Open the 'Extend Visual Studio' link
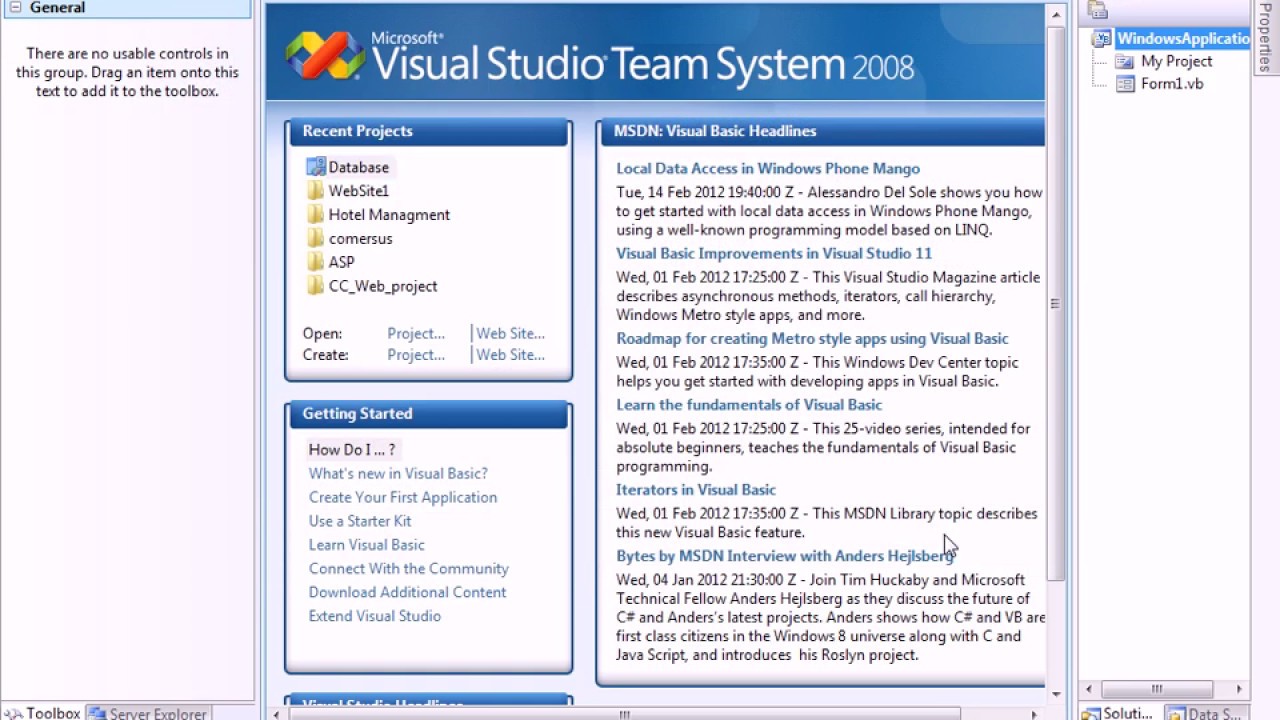This screenshot has width=1280, height=720. pos(374,616)
